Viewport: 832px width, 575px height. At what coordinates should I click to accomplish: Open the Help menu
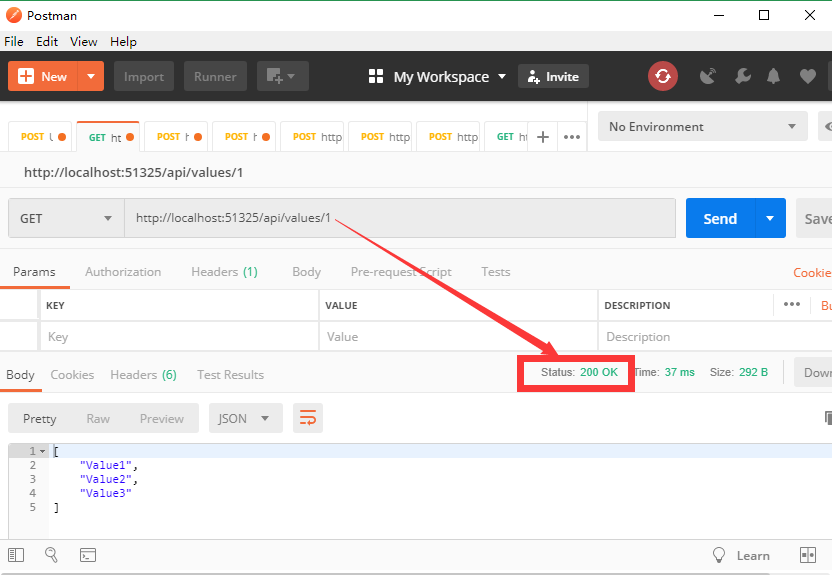pos(123,41)
